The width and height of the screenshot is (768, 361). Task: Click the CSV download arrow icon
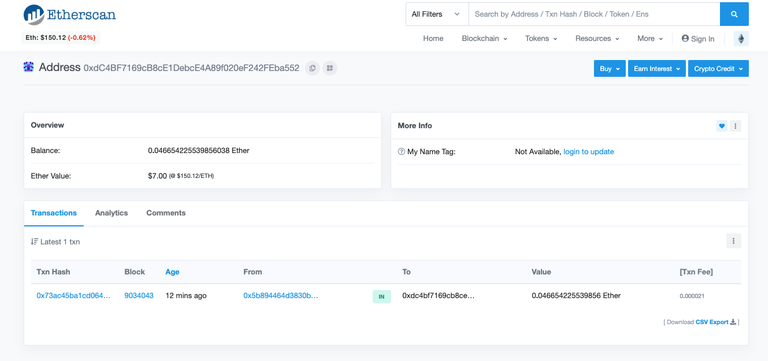click(x=733, y=322)
